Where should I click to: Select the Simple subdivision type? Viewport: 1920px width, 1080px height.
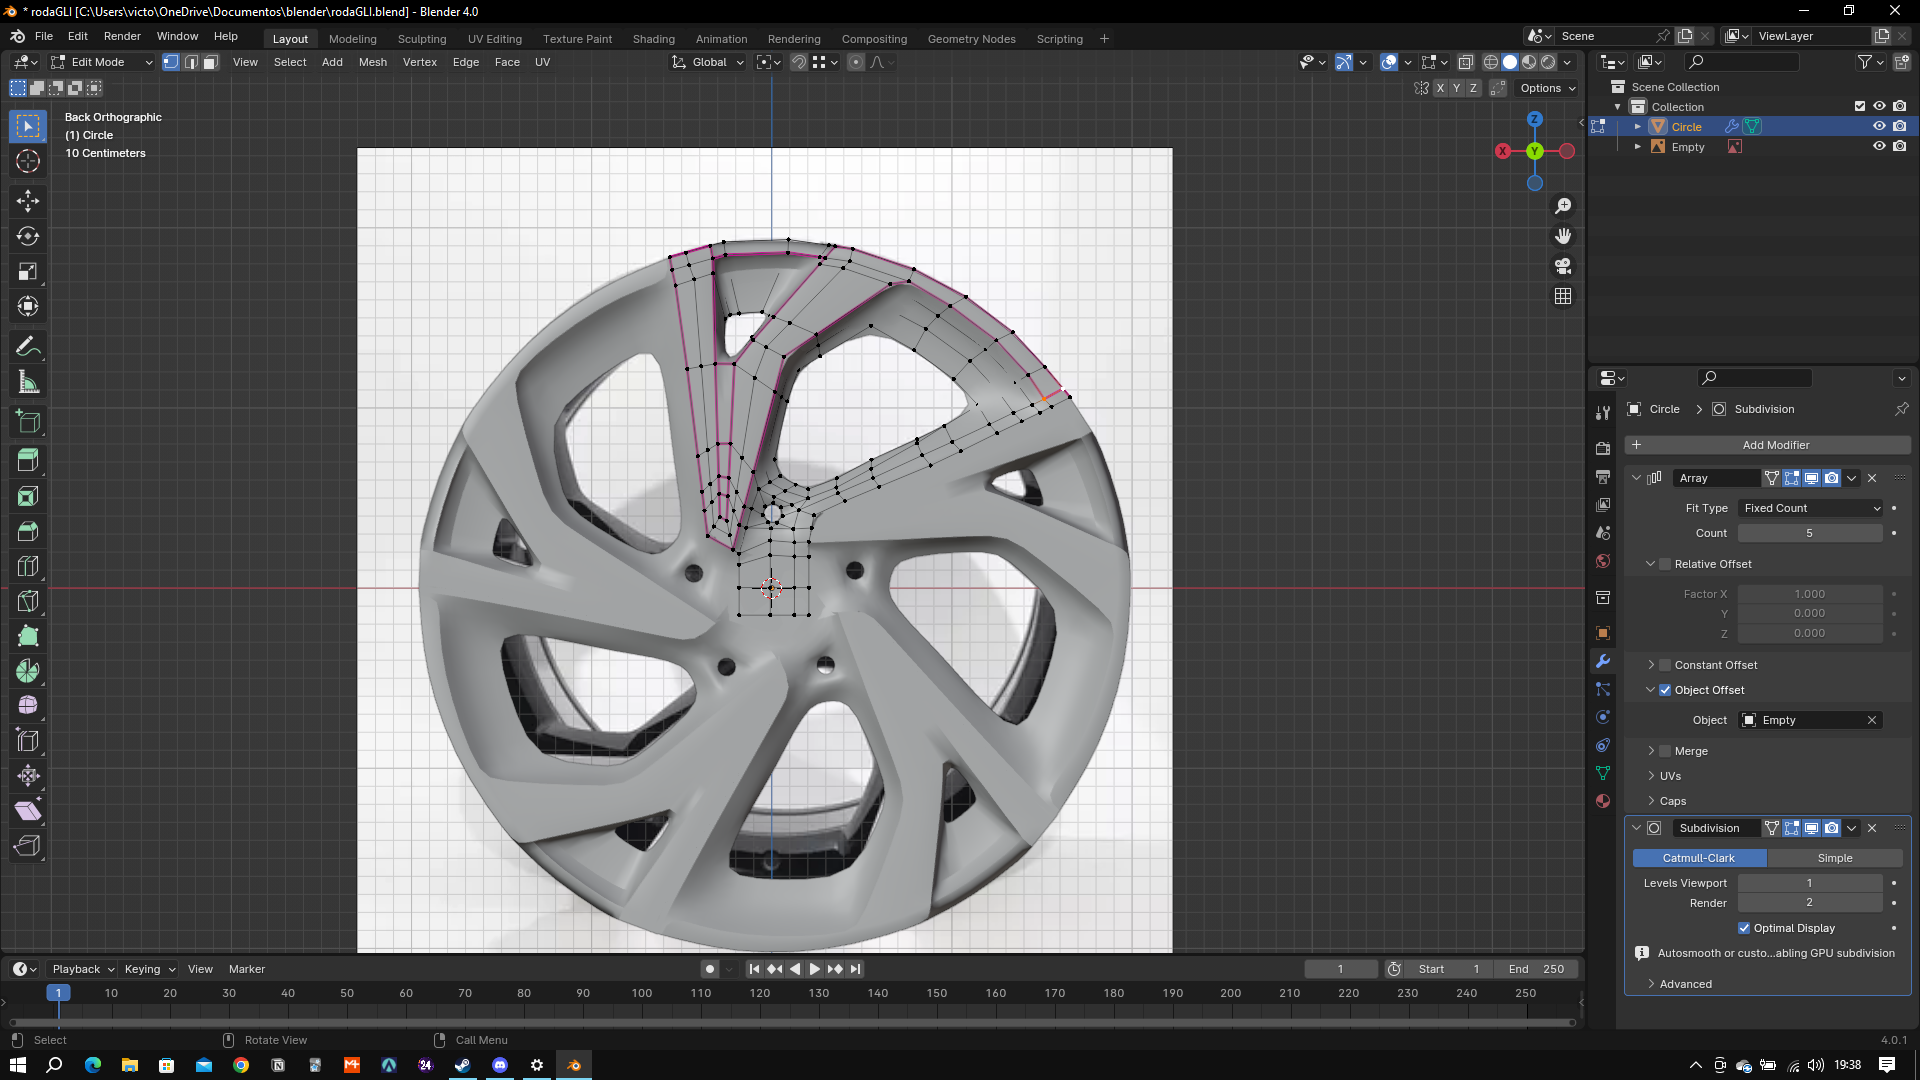point(1834,858)
